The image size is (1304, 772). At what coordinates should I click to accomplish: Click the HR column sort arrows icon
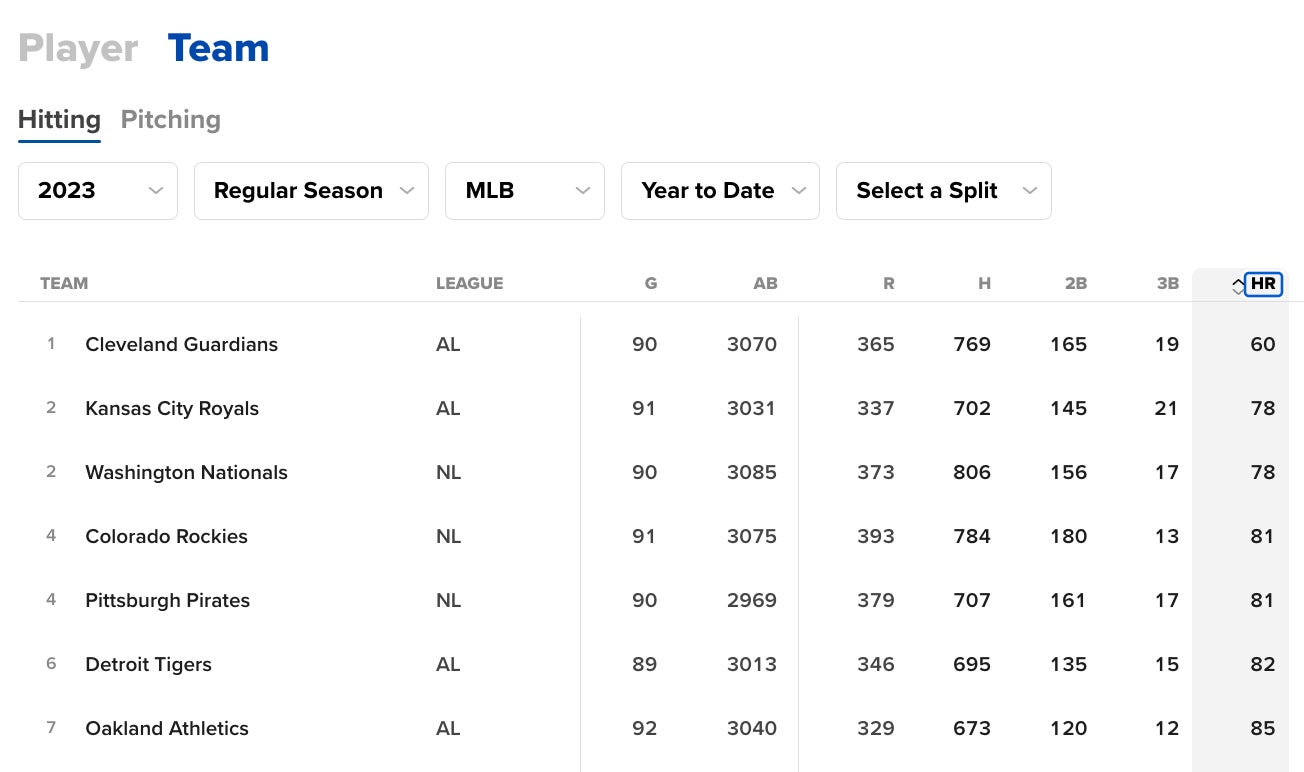(x=1238, y=286)
